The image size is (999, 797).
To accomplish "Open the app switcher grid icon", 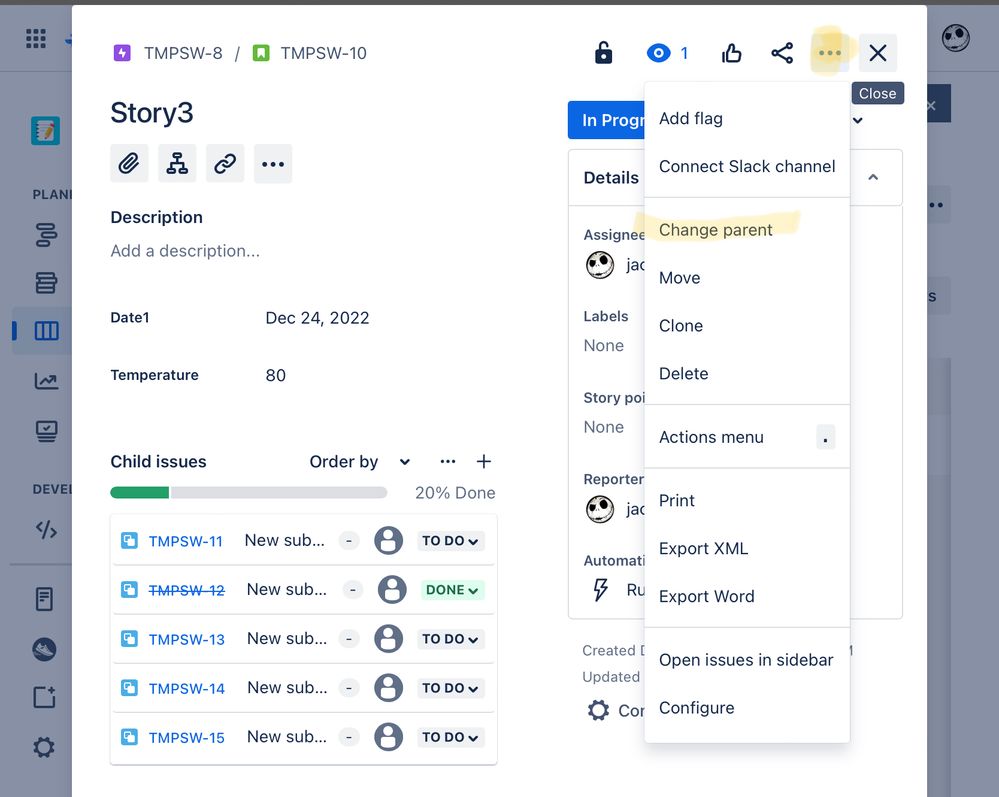I will click(x=36, y=38).
